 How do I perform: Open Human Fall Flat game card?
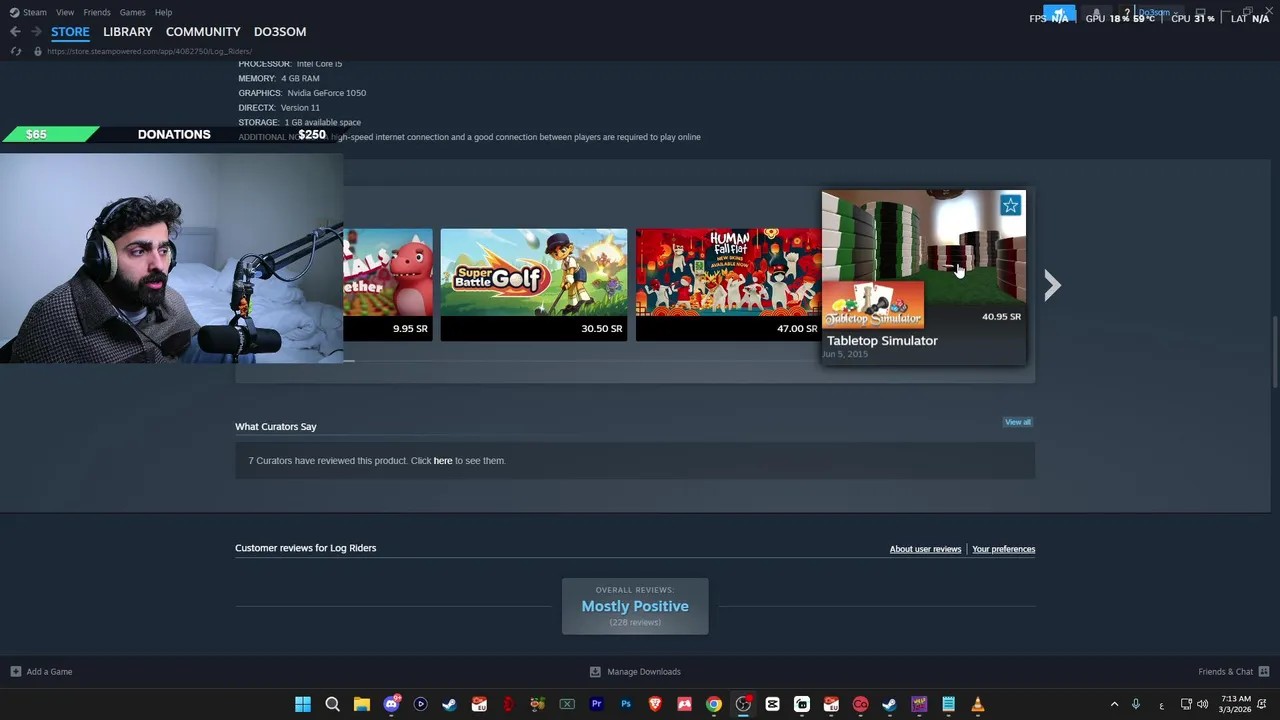click(x=728, y=285)
